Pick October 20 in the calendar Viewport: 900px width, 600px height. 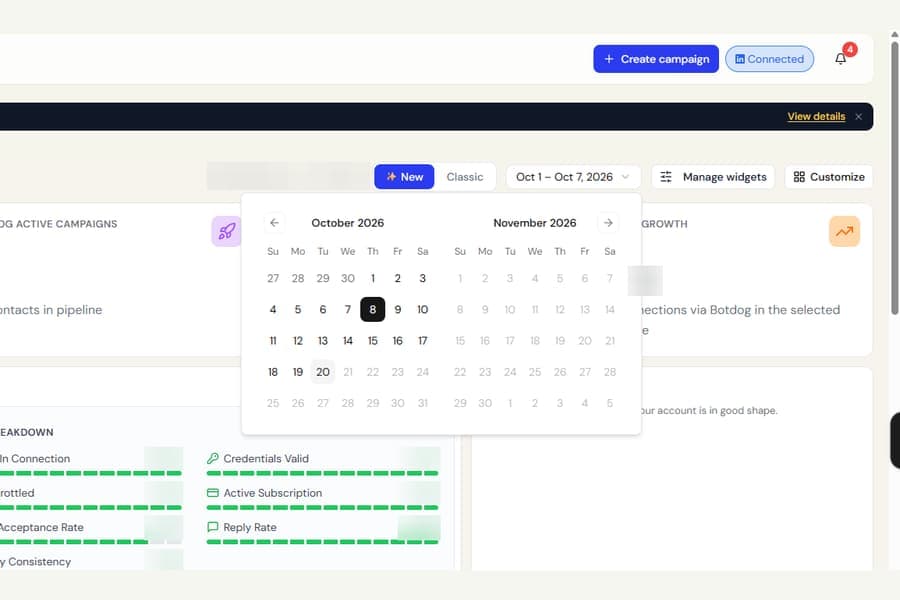tap(323, 372)
